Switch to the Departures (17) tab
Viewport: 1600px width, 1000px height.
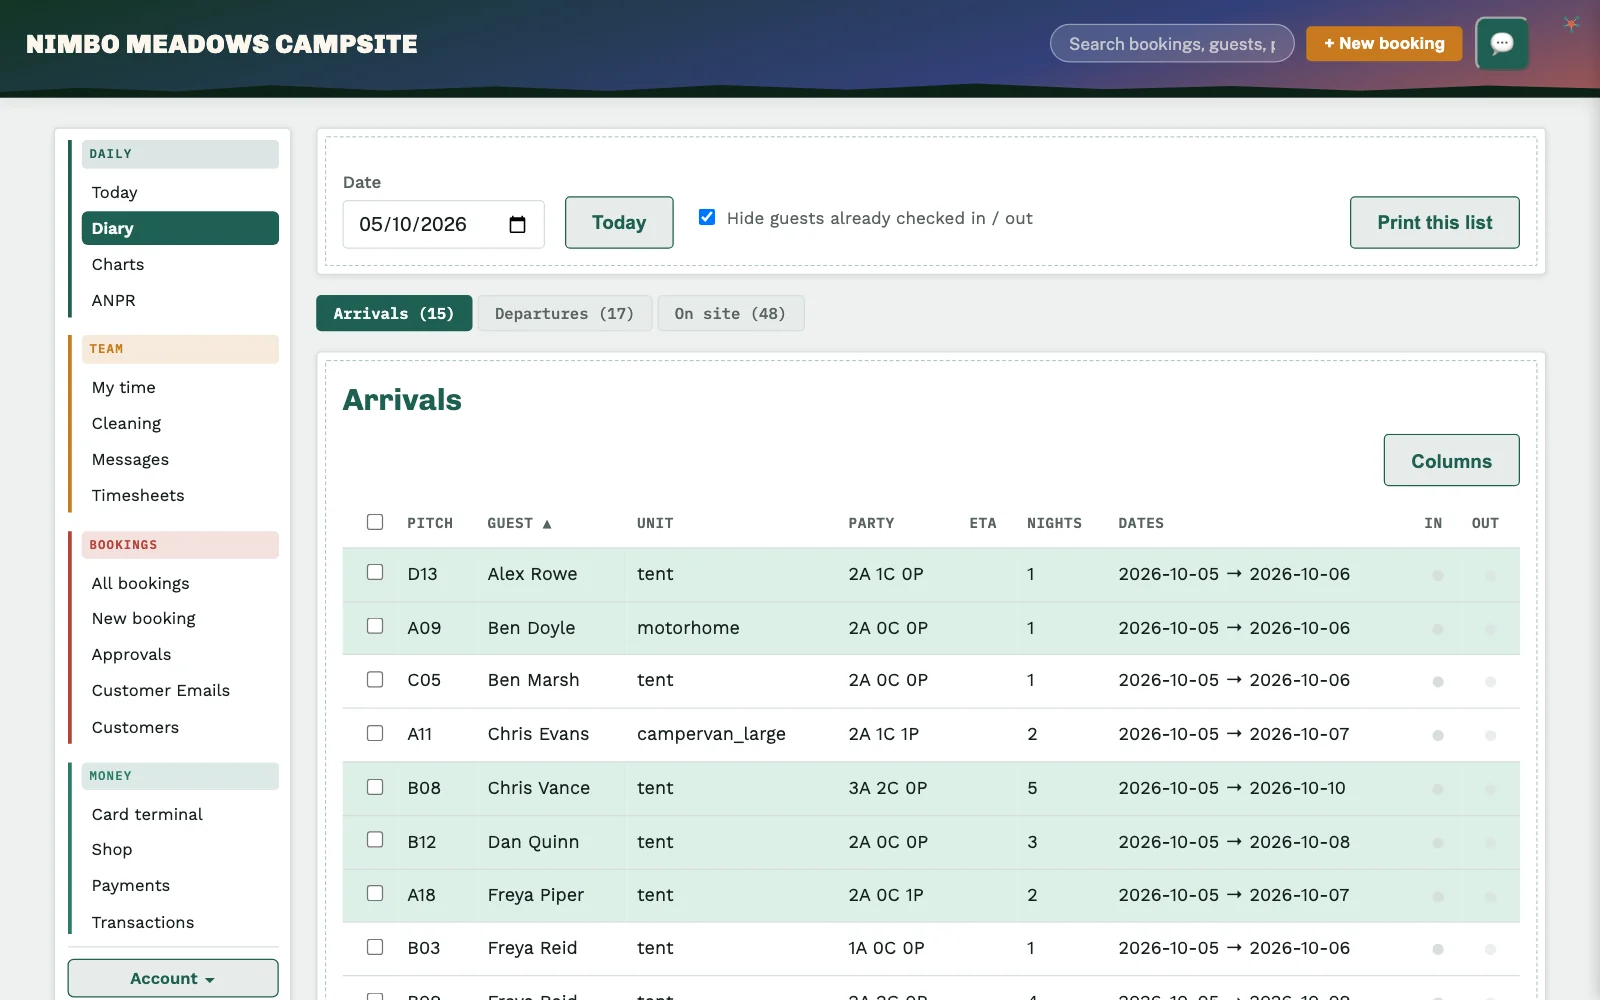click(564, 313)
